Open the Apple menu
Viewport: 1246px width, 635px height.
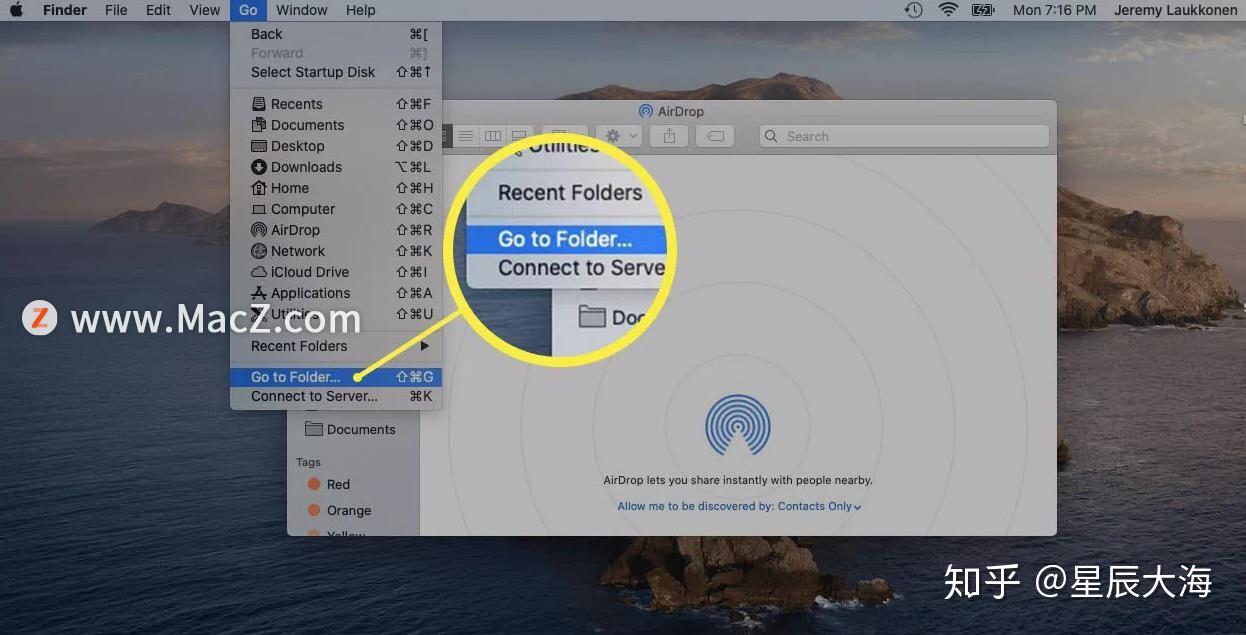tap(16, 10)
